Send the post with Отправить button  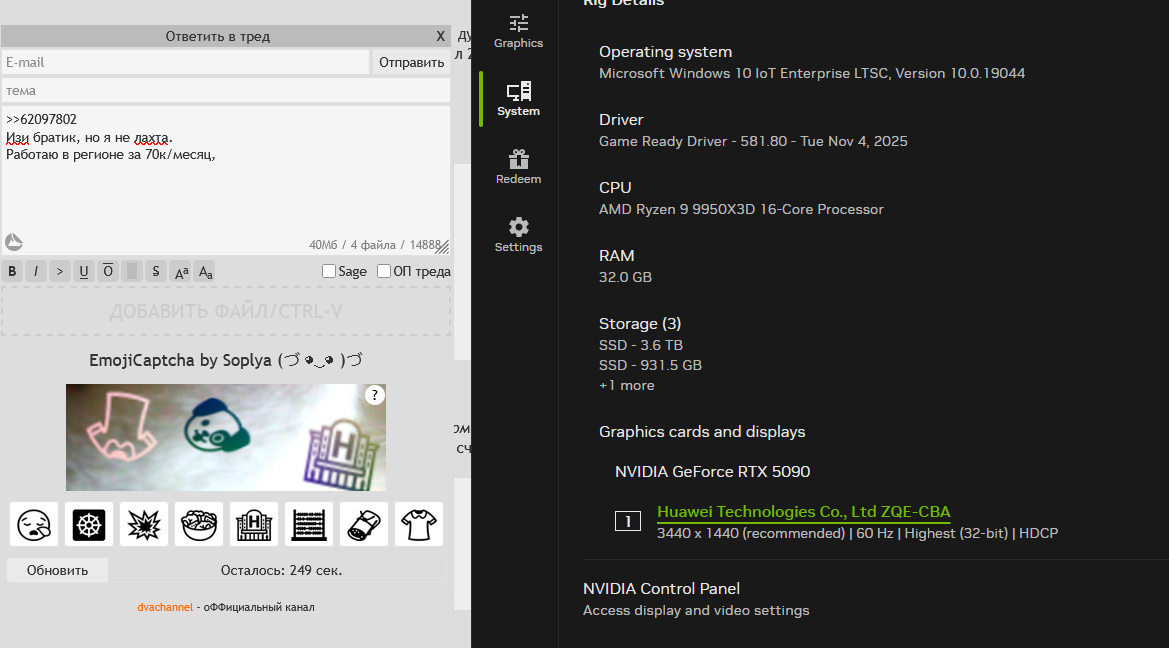point(412,63)
